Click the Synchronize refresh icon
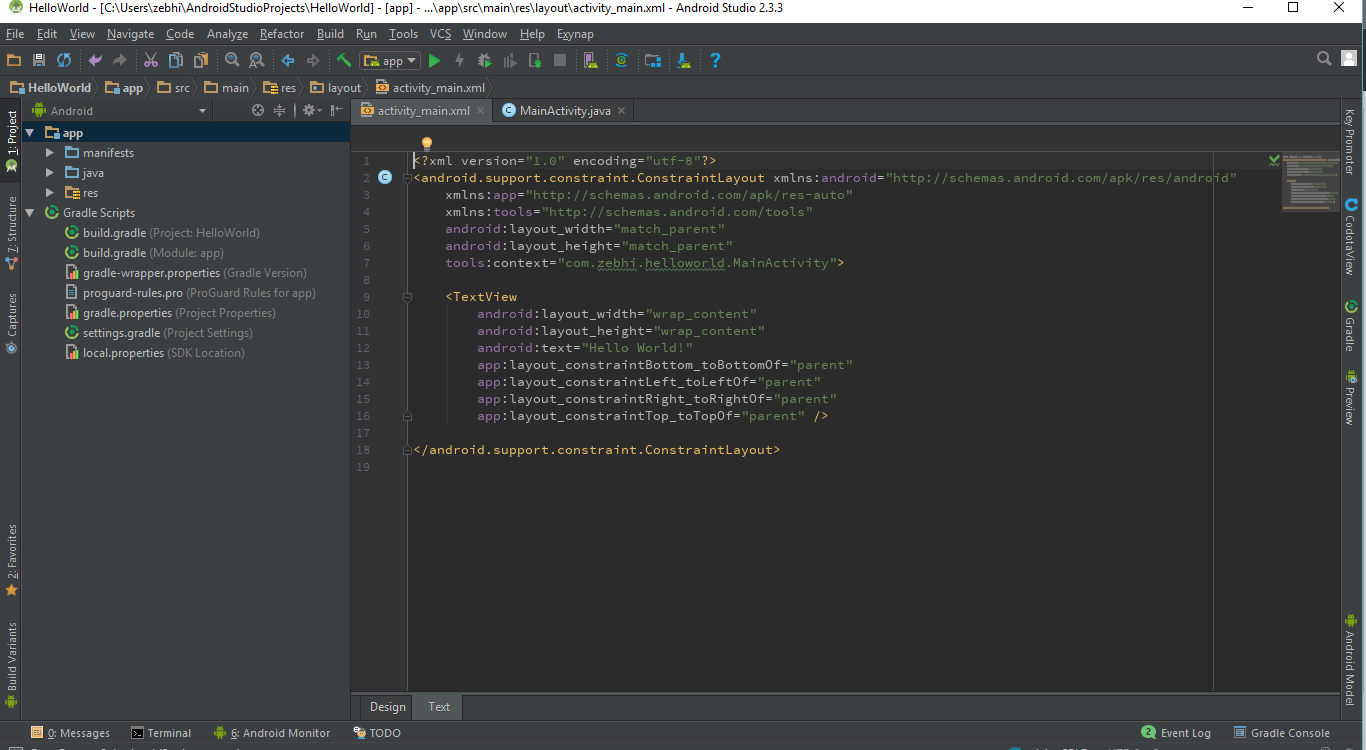Image resolution: width=1366 pixels, height=750 pixels. (64, 61)
